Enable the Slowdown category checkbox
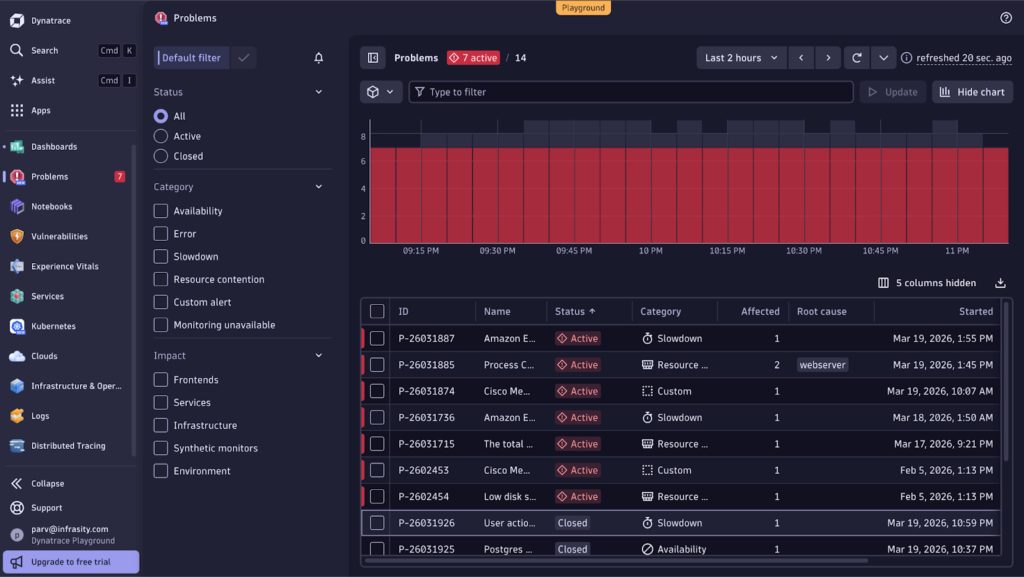The height and width of the screenshot is (577, 1024). 160,256
